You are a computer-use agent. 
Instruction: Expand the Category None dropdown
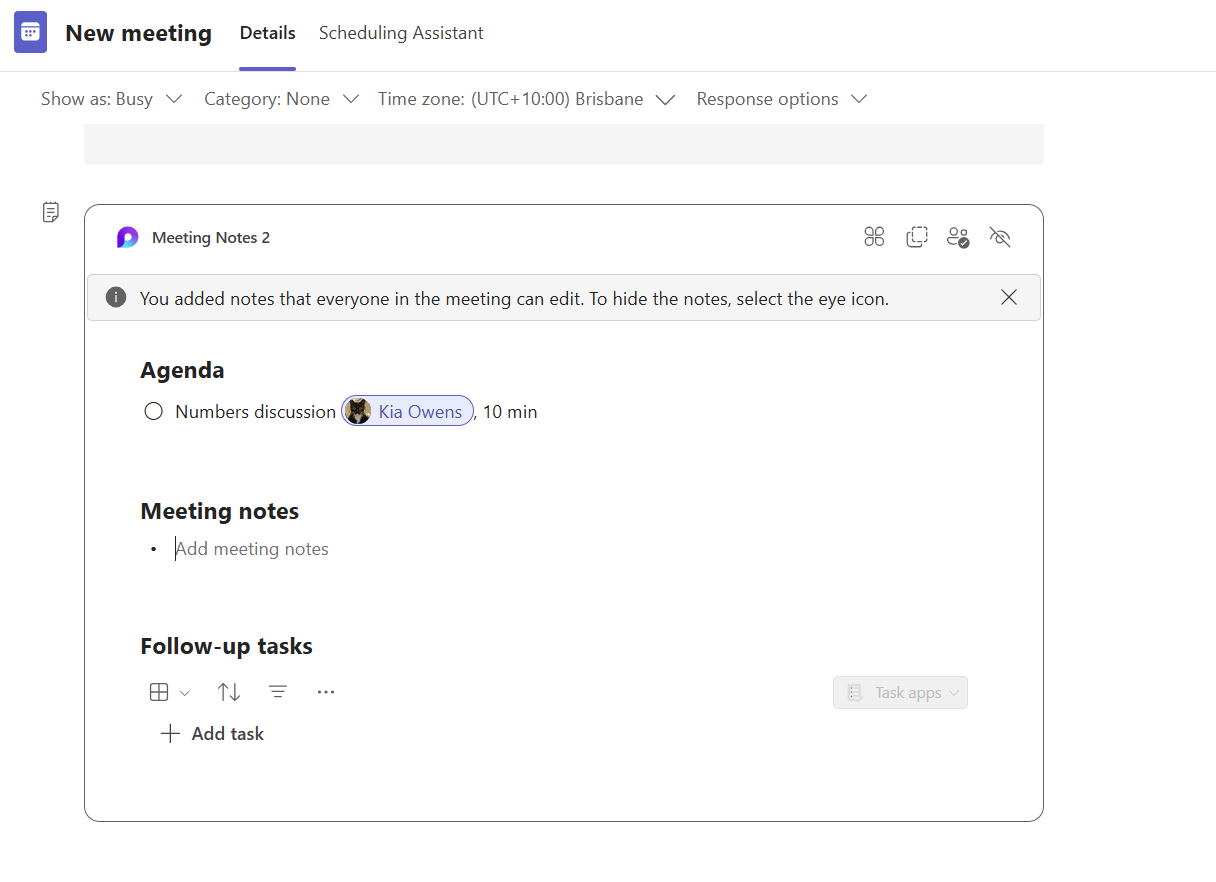click(281, 98)
